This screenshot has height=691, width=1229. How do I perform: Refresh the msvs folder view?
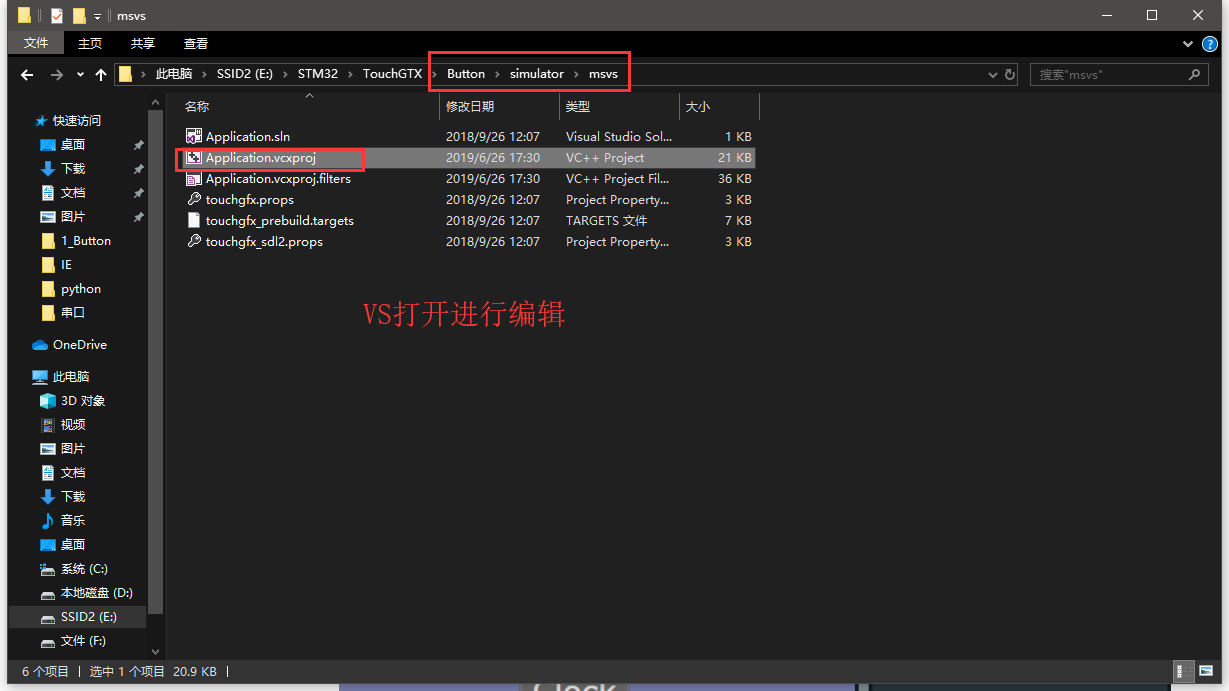[1010, 75]
